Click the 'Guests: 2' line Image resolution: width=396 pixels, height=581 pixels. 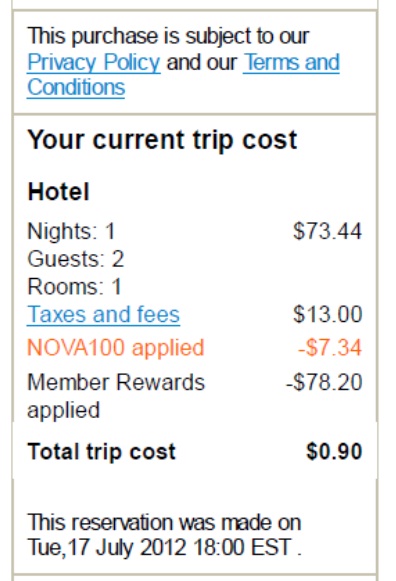[x=76, y=259]
